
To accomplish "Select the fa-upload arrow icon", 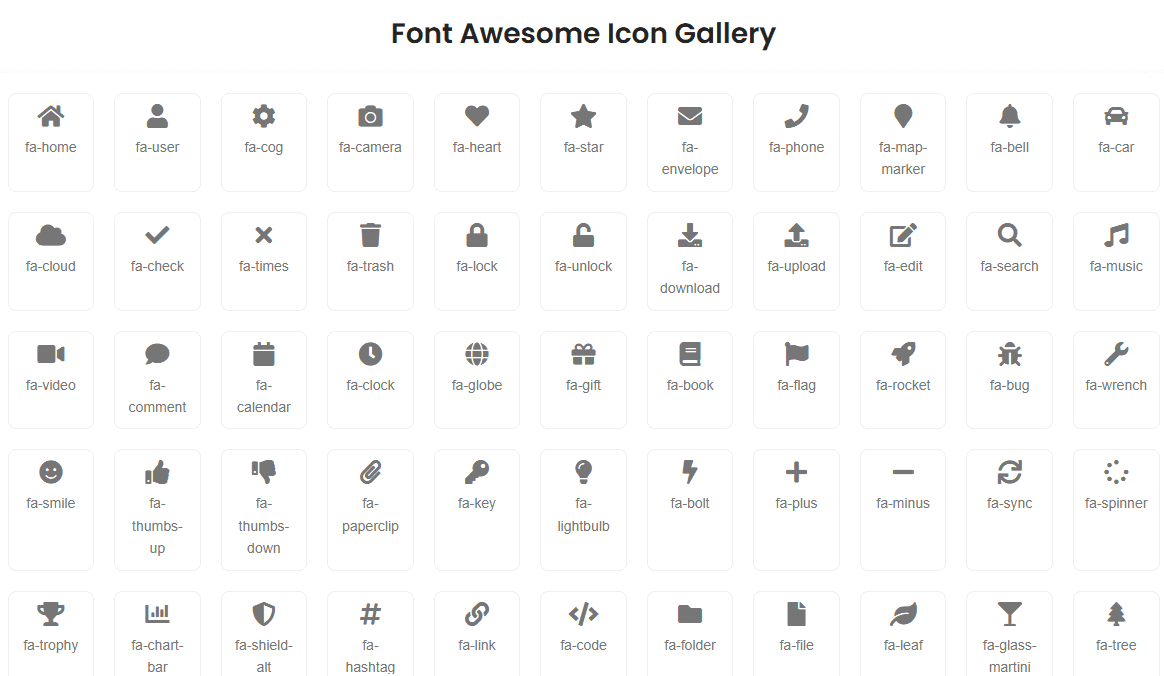I will [x=797, y=235].
